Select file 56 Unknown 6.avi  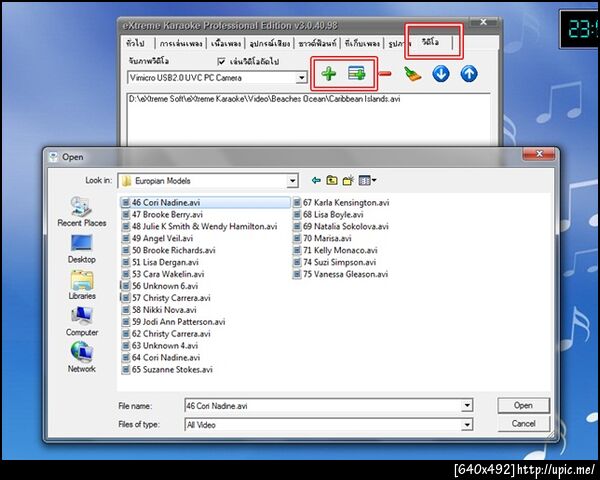click(160, 286)
